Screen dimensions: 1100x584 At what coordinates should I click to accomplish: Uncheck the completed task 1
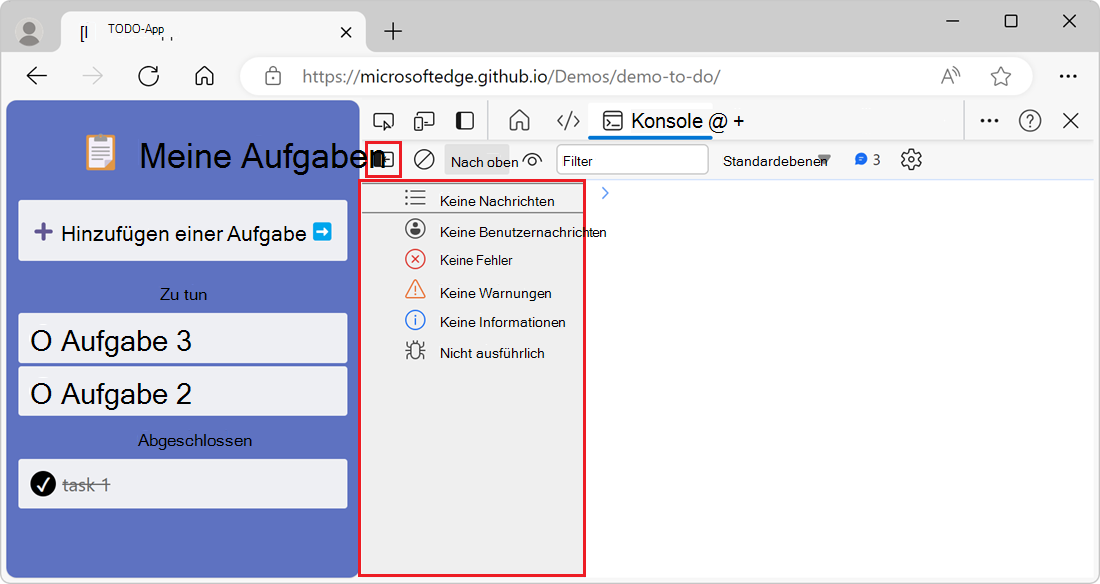click(42, 484)
